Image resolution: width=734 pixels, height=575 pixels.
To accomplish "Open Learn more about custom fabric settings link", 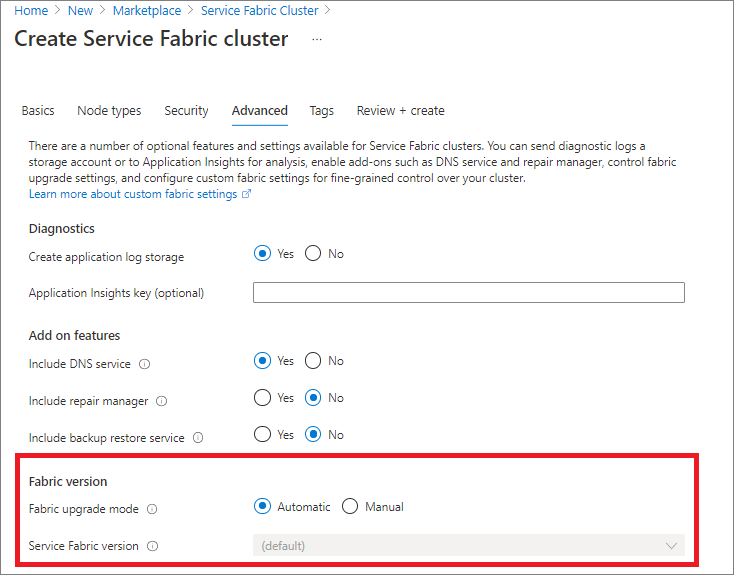I will (x=140, y=194).
